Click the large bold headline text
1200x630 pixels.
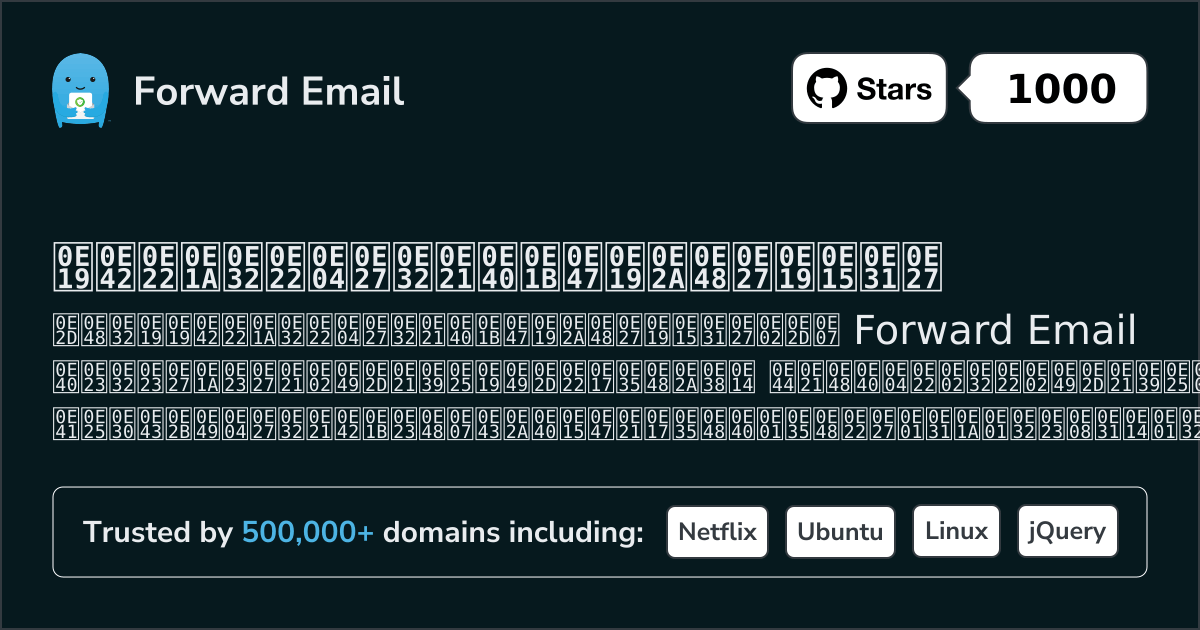pos(495,265)
